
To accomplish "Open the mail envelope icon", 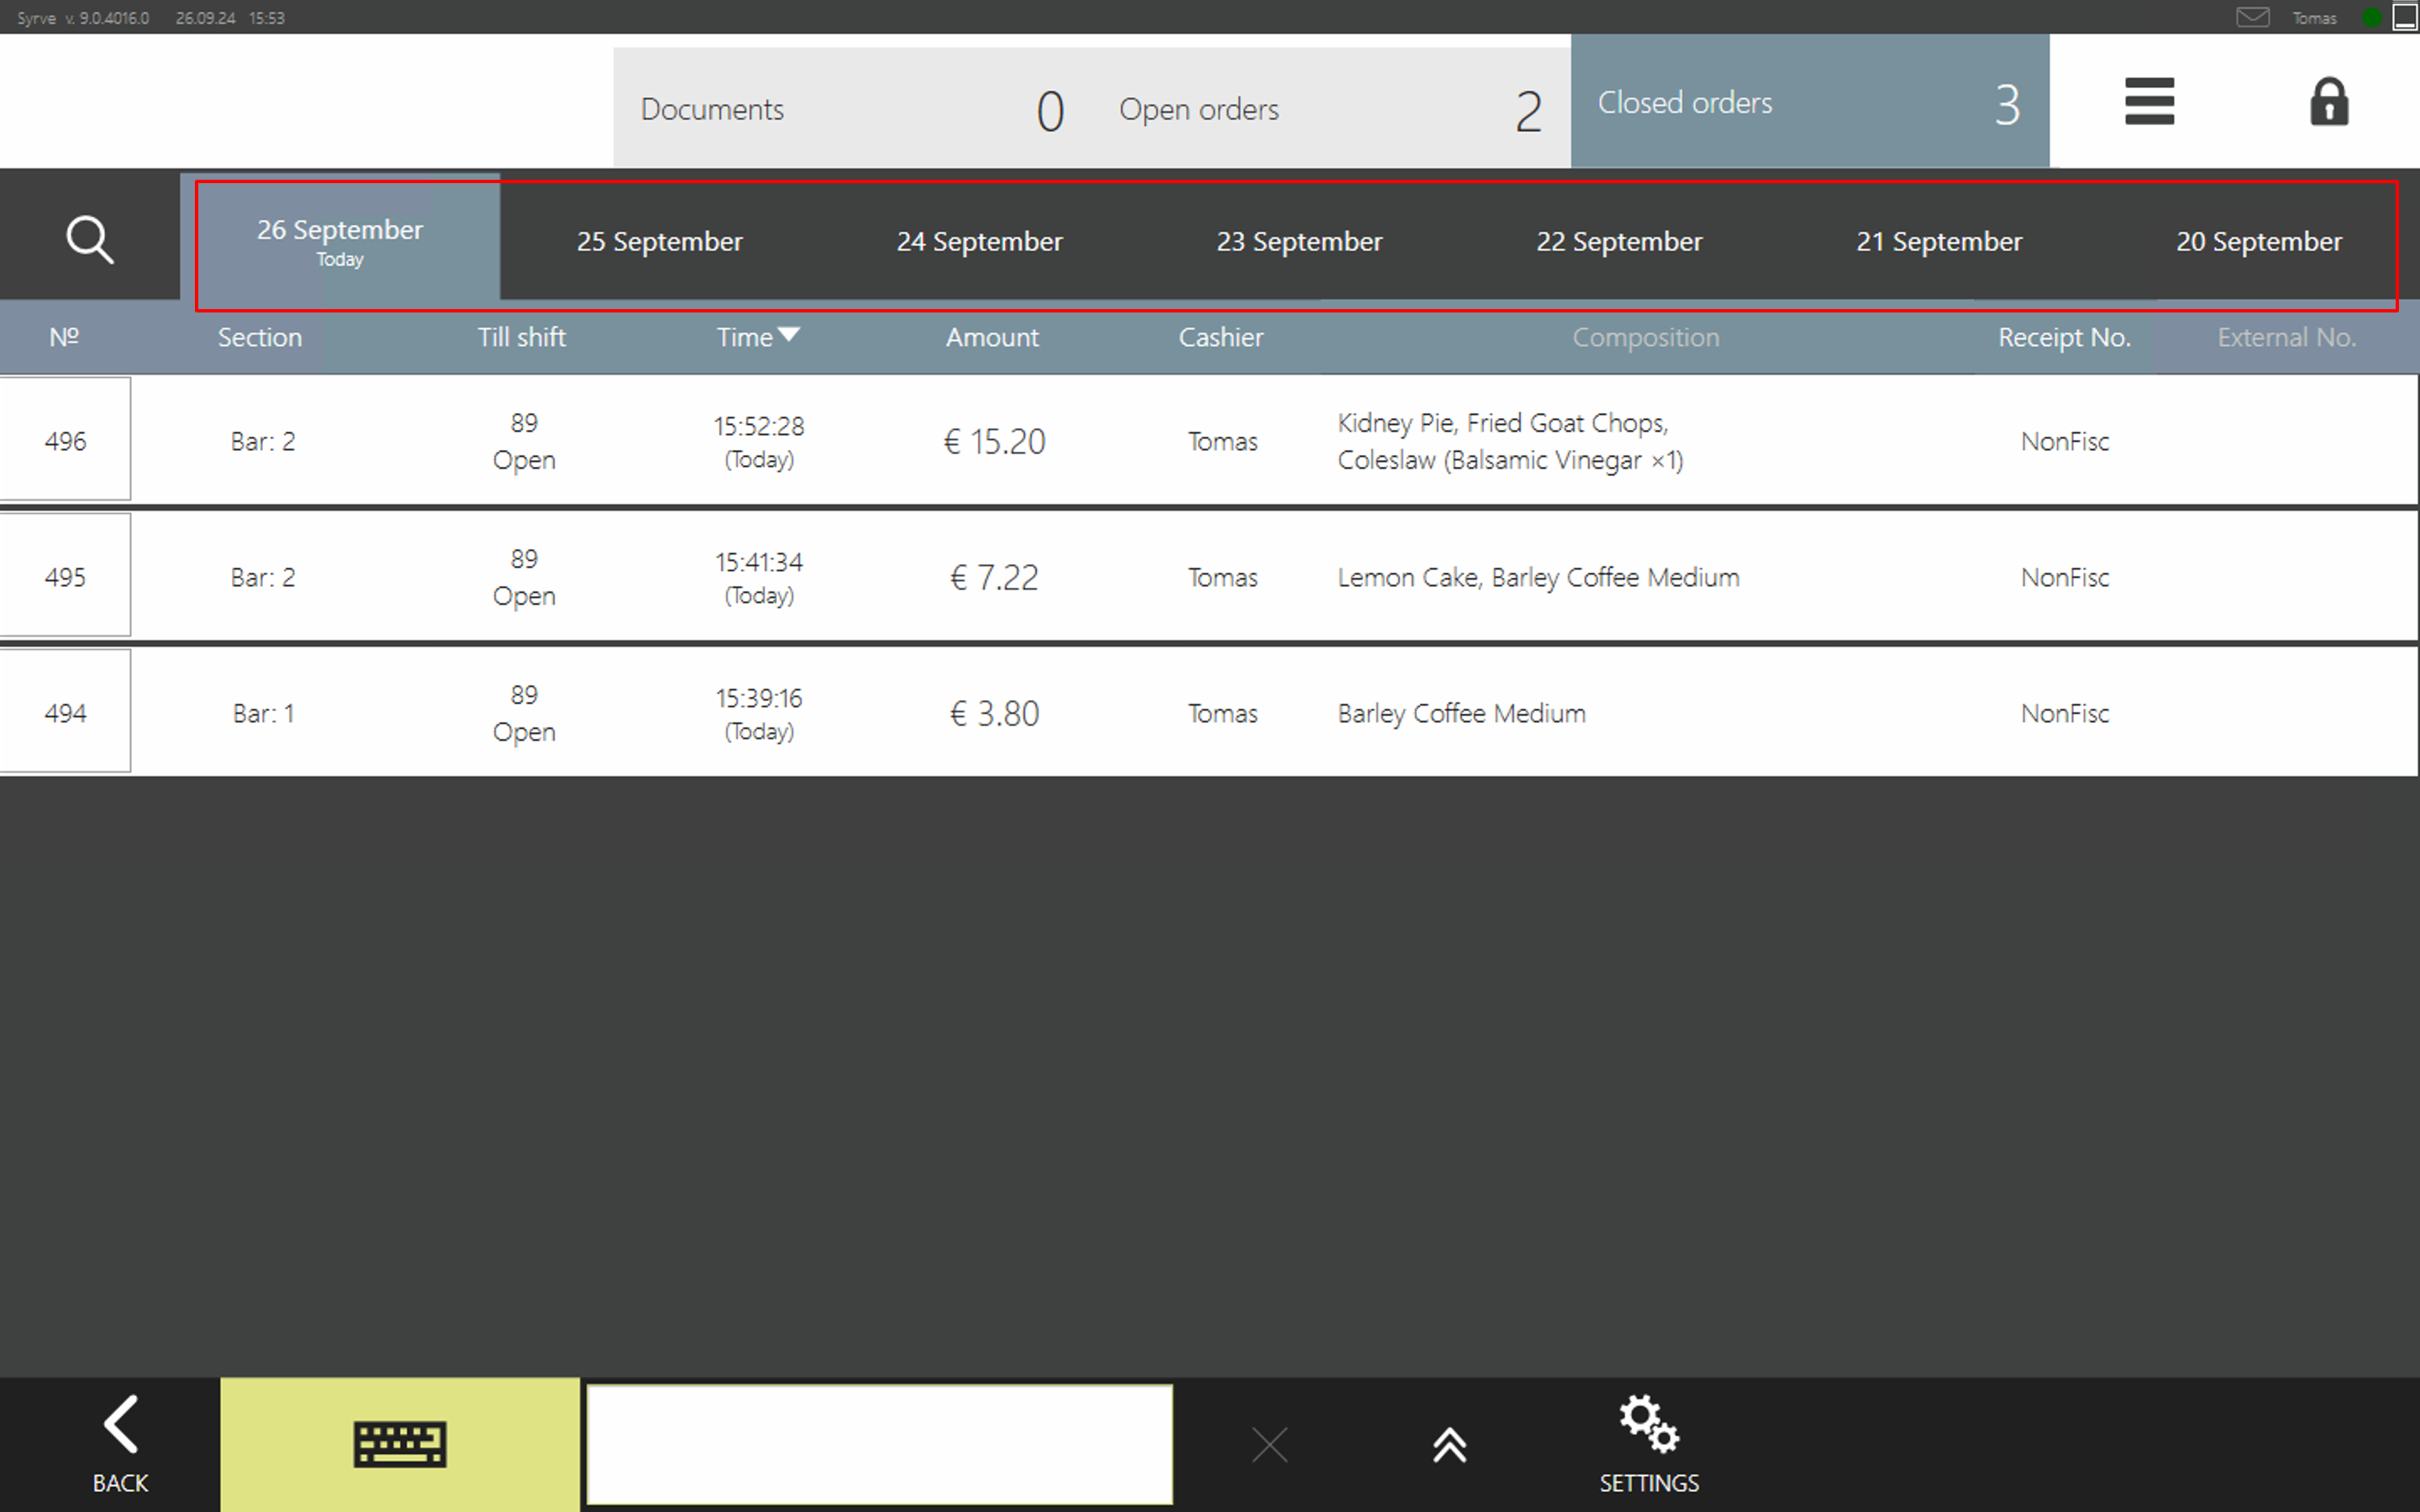I will coord(2252,17).
